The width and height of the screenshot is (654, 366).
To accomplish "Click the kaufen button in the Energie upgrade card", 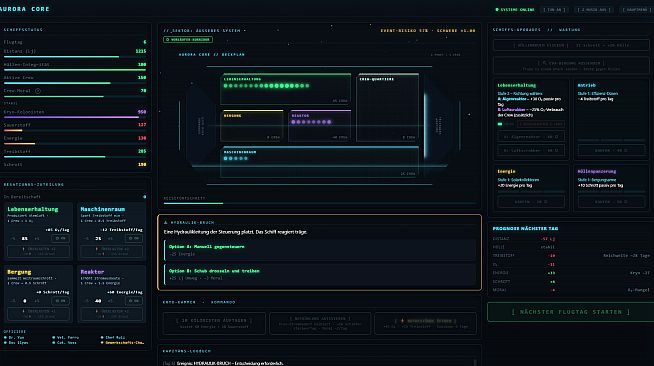I will 531,201.
